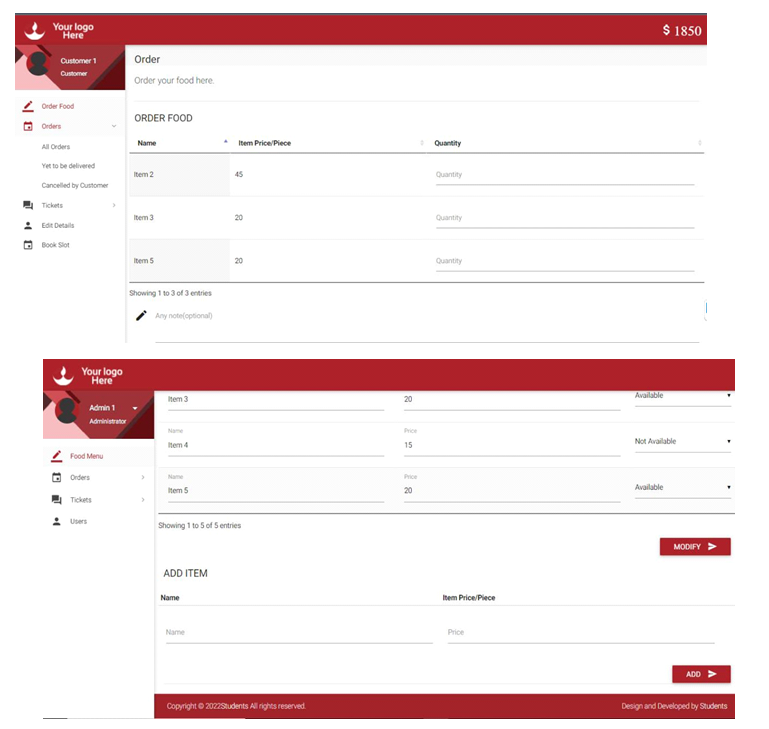Expand the customer Tickets menu chevron

pos(114,205)
